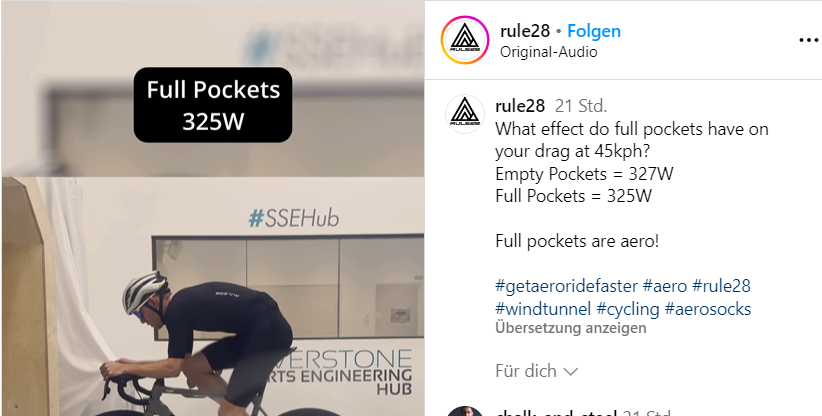Open the three-dot more options menu
The width and height of the screenshot is (822, 416).
point(808,40)
